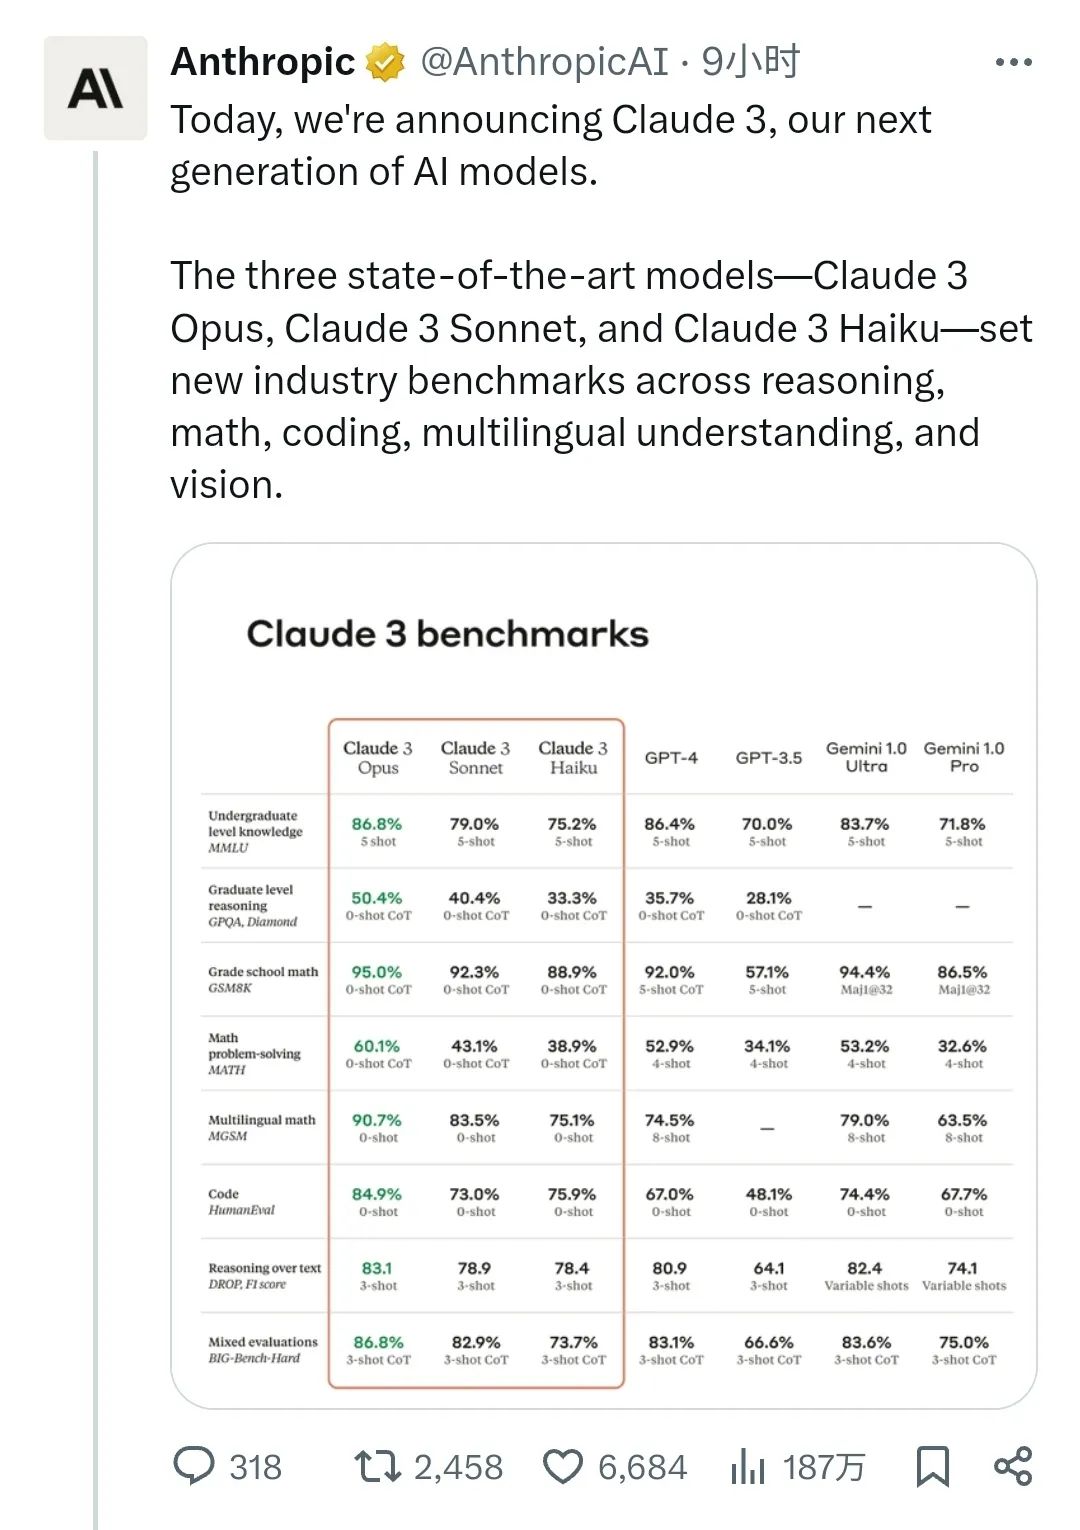Open the reply comments icon
Viewport: 1080px width, 1530px height.
194,1466
